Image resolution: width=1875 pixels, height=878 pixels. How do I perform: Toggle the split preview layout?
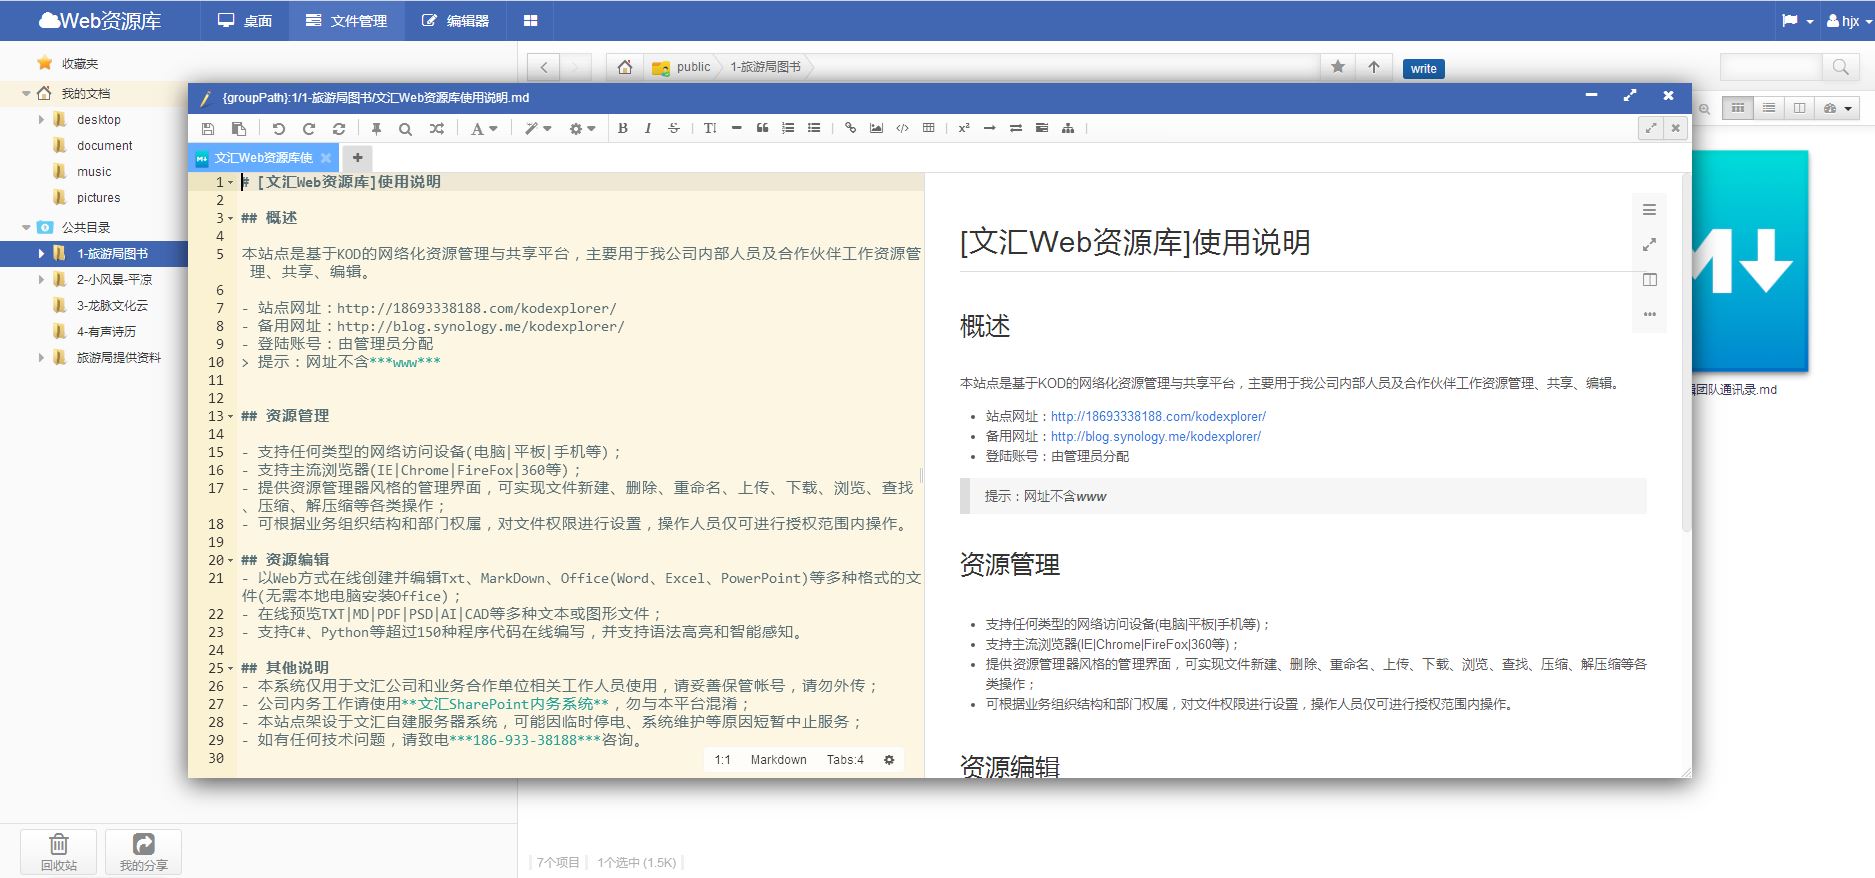(x=1649, y=280)
